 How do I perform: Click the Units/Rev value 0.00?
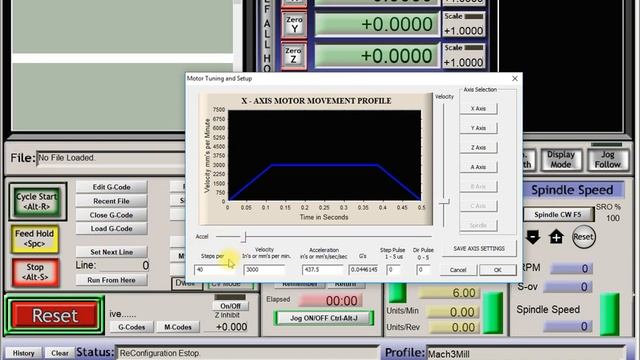453,327
